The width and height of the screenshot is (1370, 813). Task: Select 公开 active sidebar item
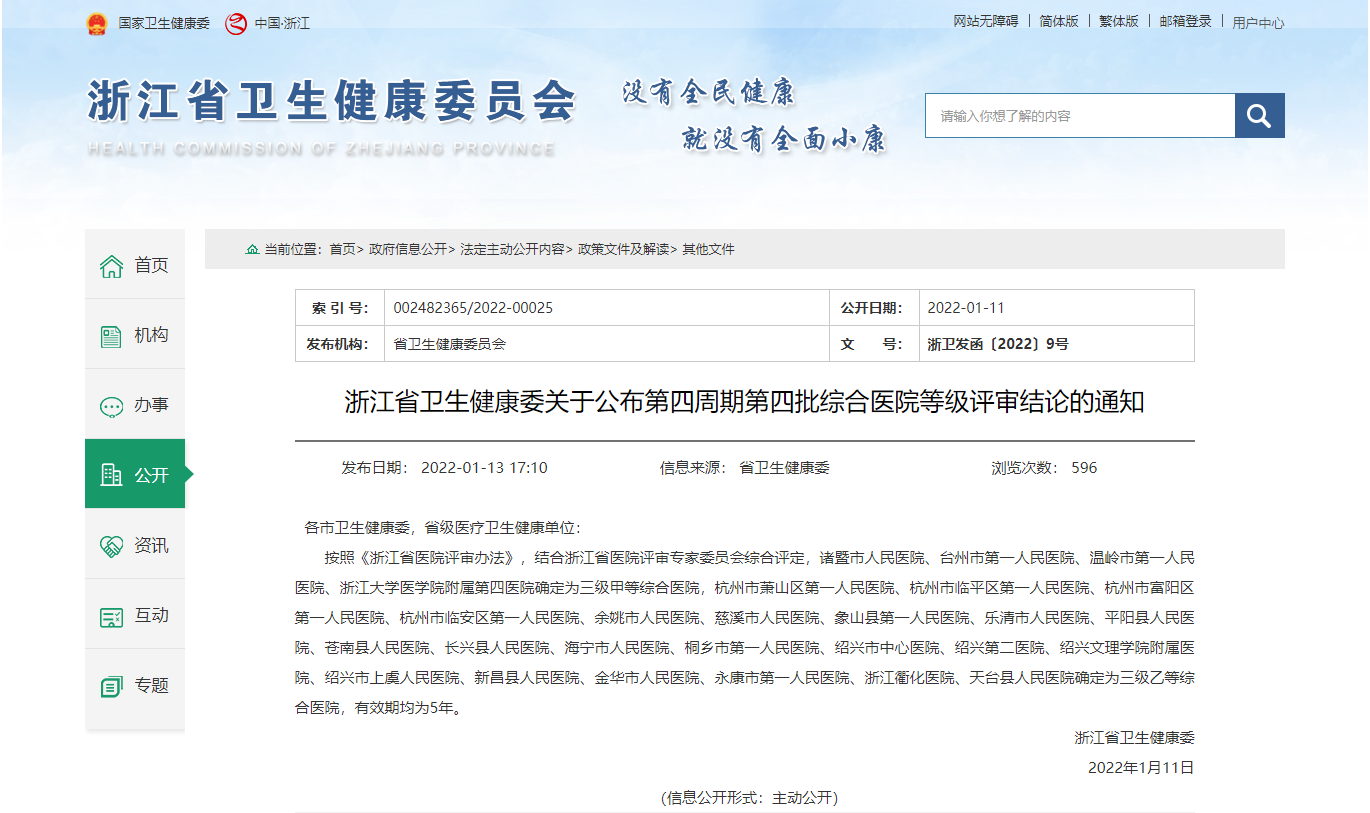pos(135,474)
